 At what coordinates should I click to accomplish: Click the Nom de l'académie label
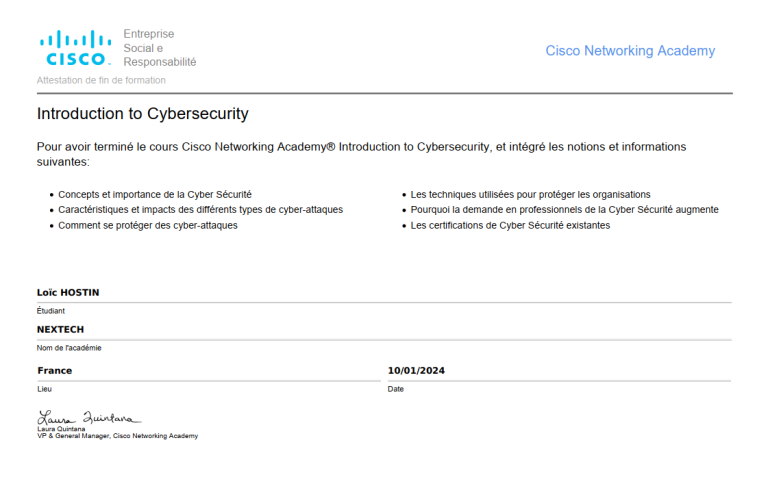coord(69,348)
